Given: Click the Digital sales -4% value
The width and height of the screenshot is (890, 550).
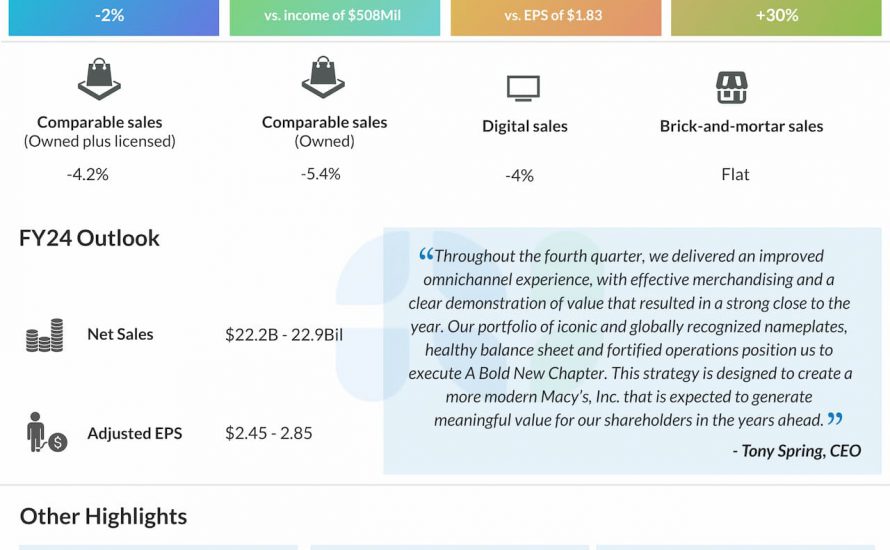Looking at the screenshot, I should click(x=520, y=175).
